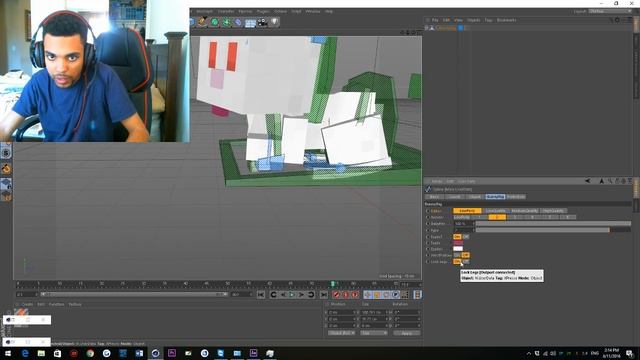Viewport: 640px width, 360px height.
Task: Open the green array modeling icon
Action: (x=226, y=22)
